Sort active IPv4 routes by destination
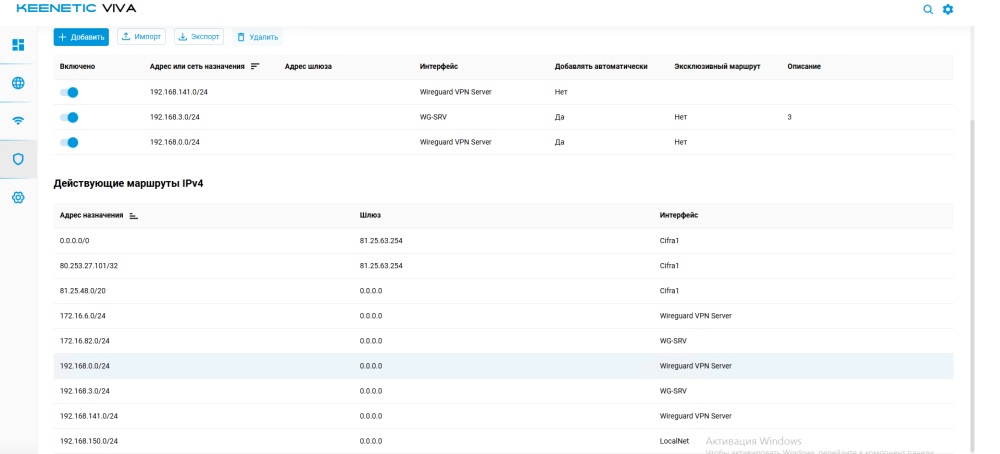 coord(133,215)
